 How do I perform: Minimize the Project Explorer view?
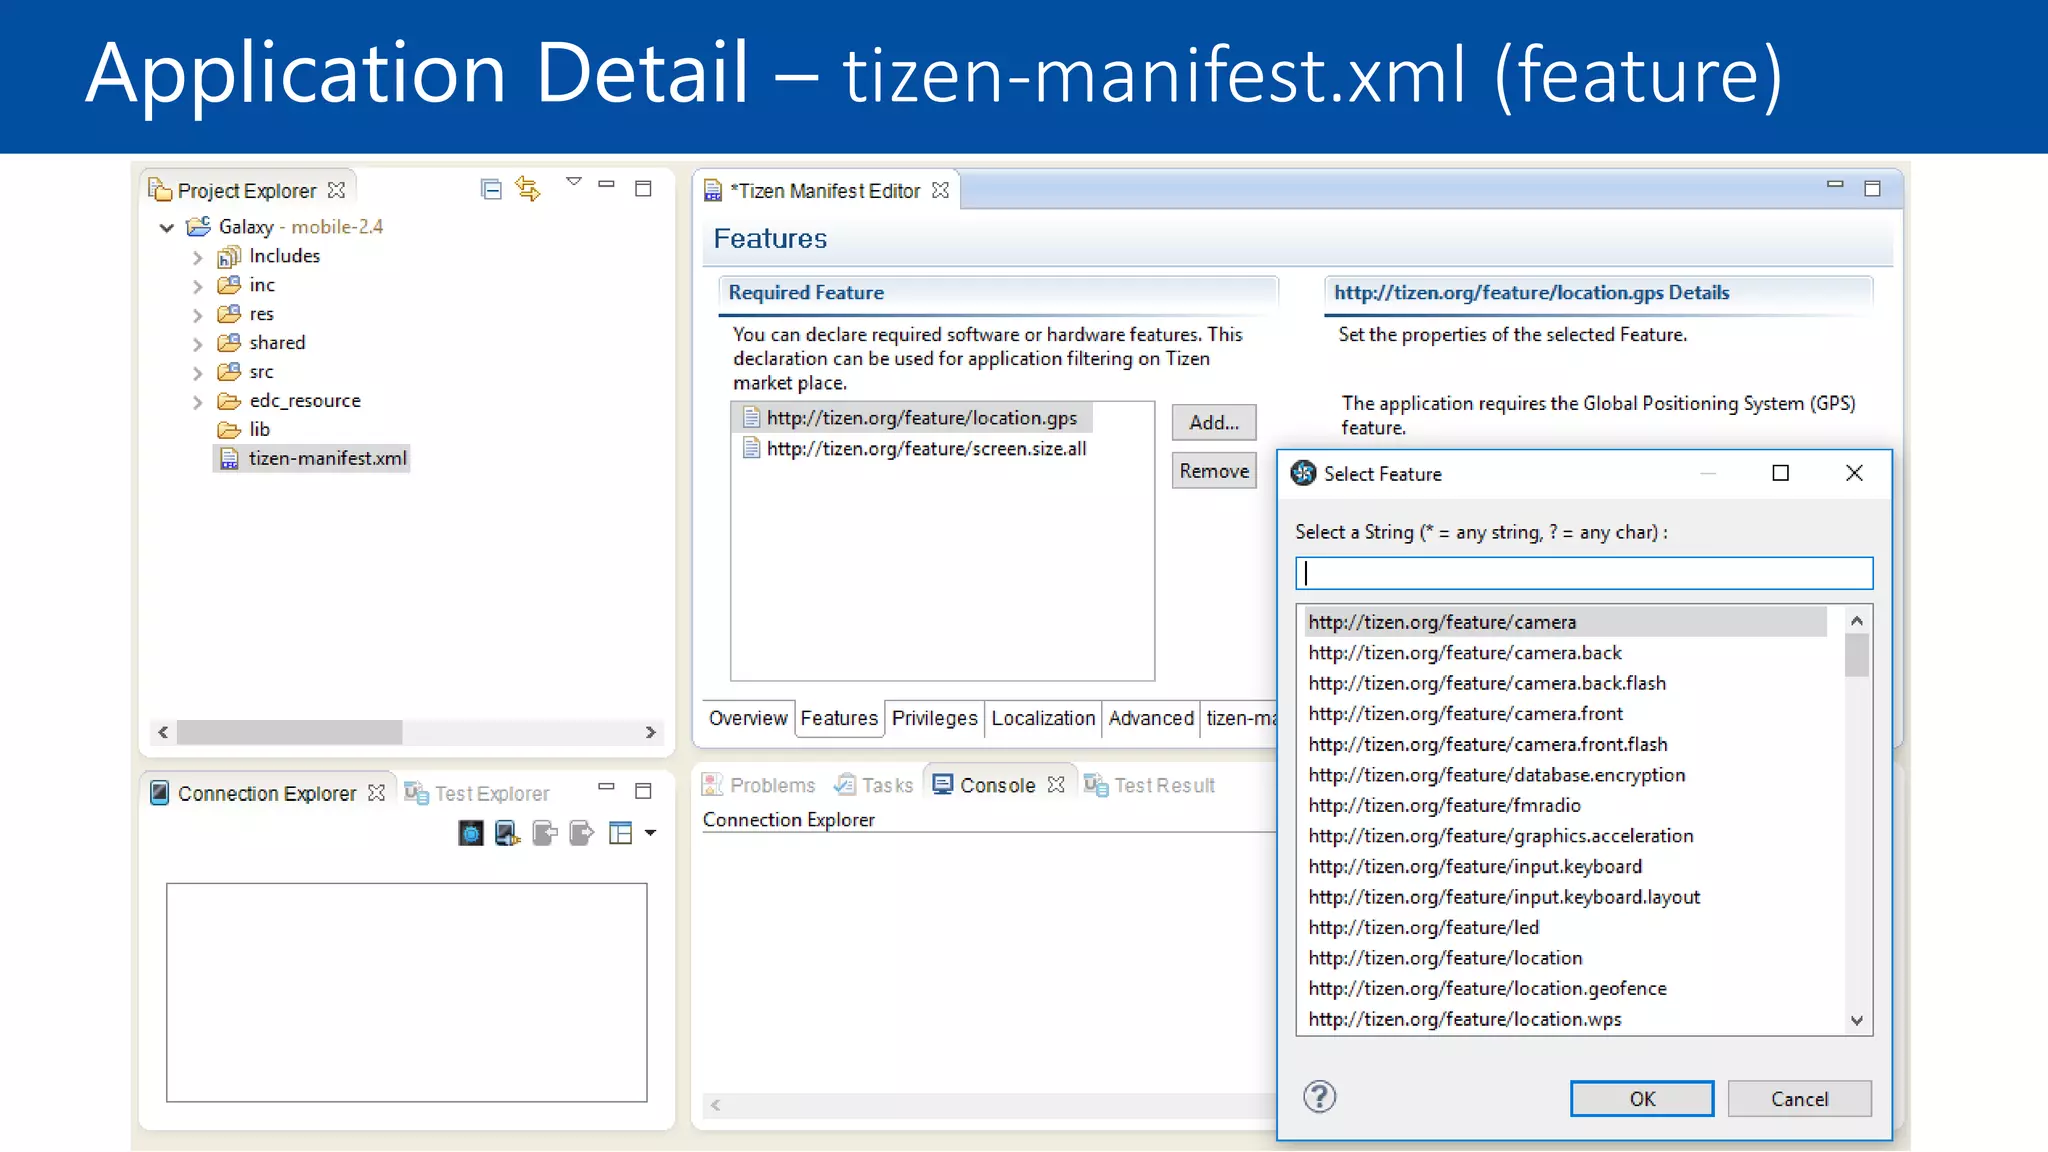pyautogui.click(x=606, y=185)
